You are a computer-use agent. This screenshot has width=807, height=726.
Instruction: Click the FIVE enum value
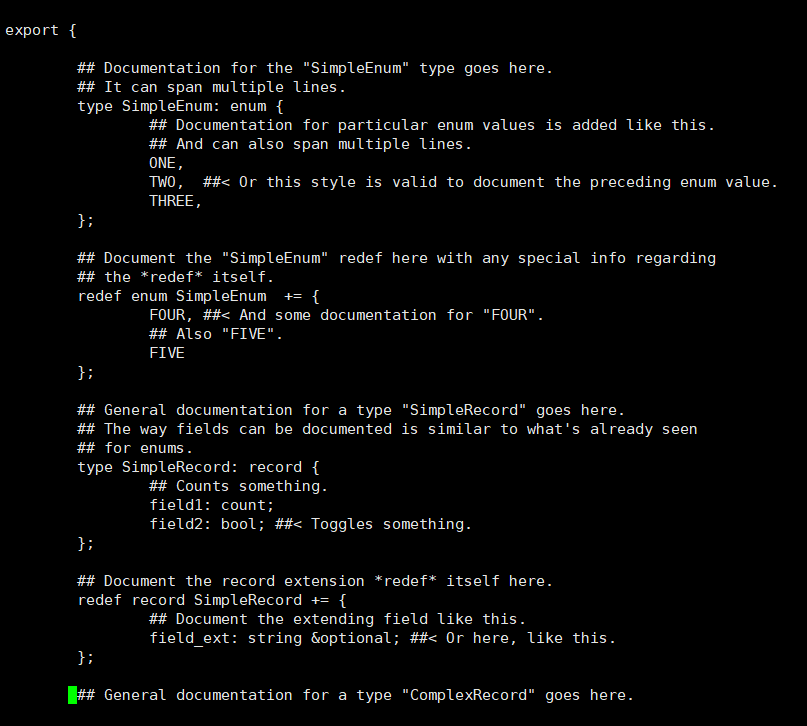pos(167,353)
